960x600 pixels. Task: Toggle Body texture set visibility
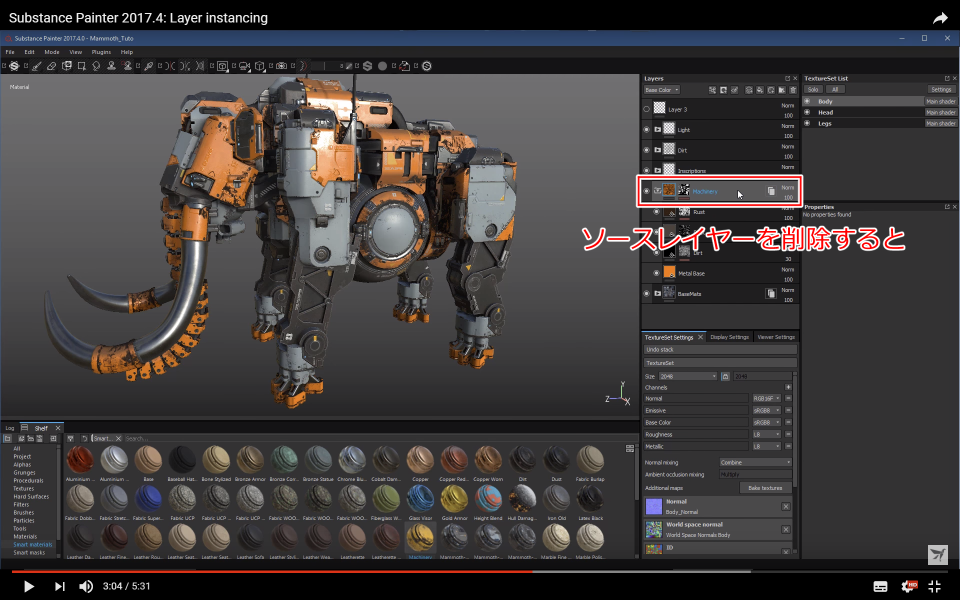pos(807,101)
